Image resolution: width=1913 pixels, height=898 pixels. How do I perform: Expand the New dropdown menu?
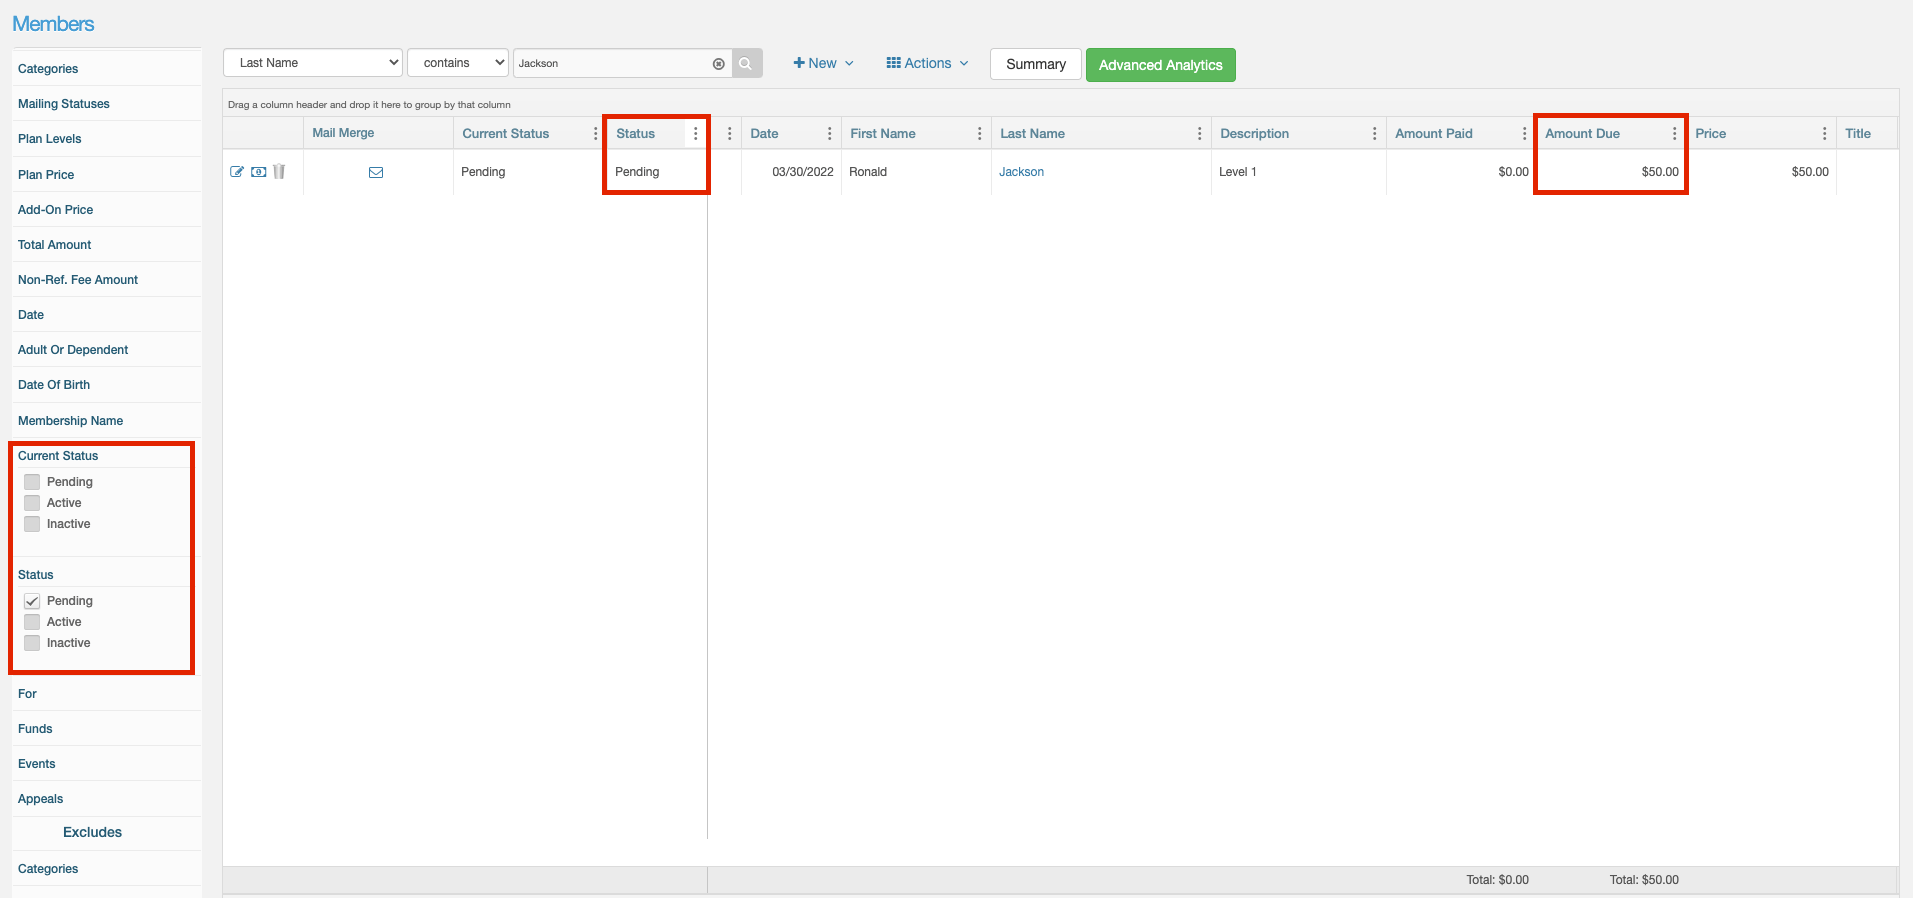823,63
